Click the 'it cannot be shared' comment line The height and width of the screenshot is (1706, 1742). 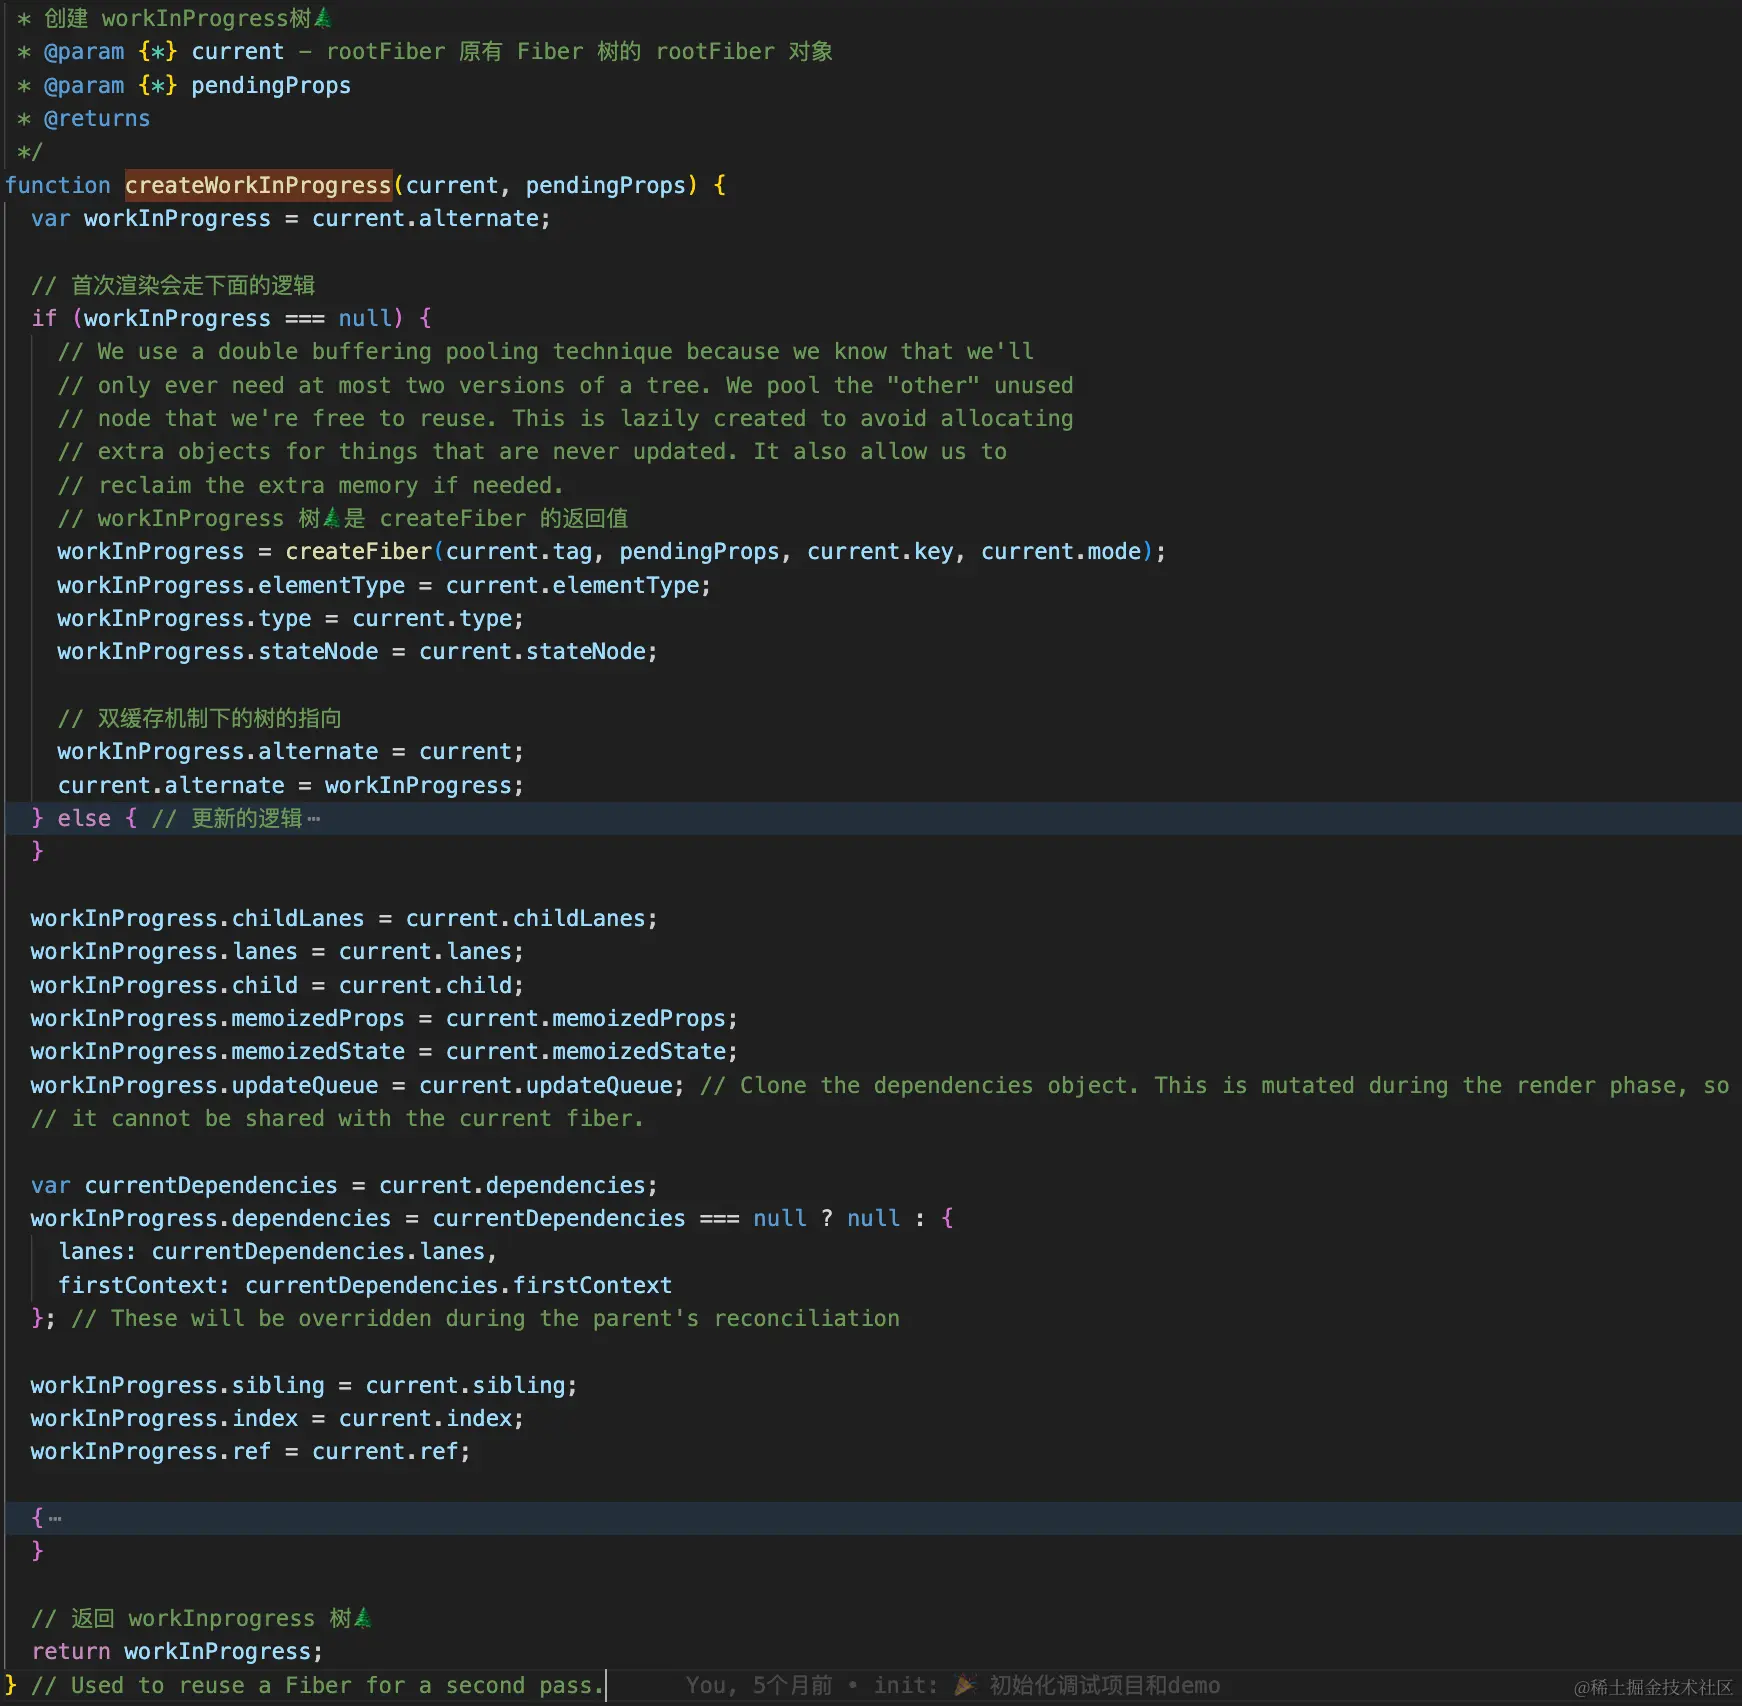coord(337,1118)
